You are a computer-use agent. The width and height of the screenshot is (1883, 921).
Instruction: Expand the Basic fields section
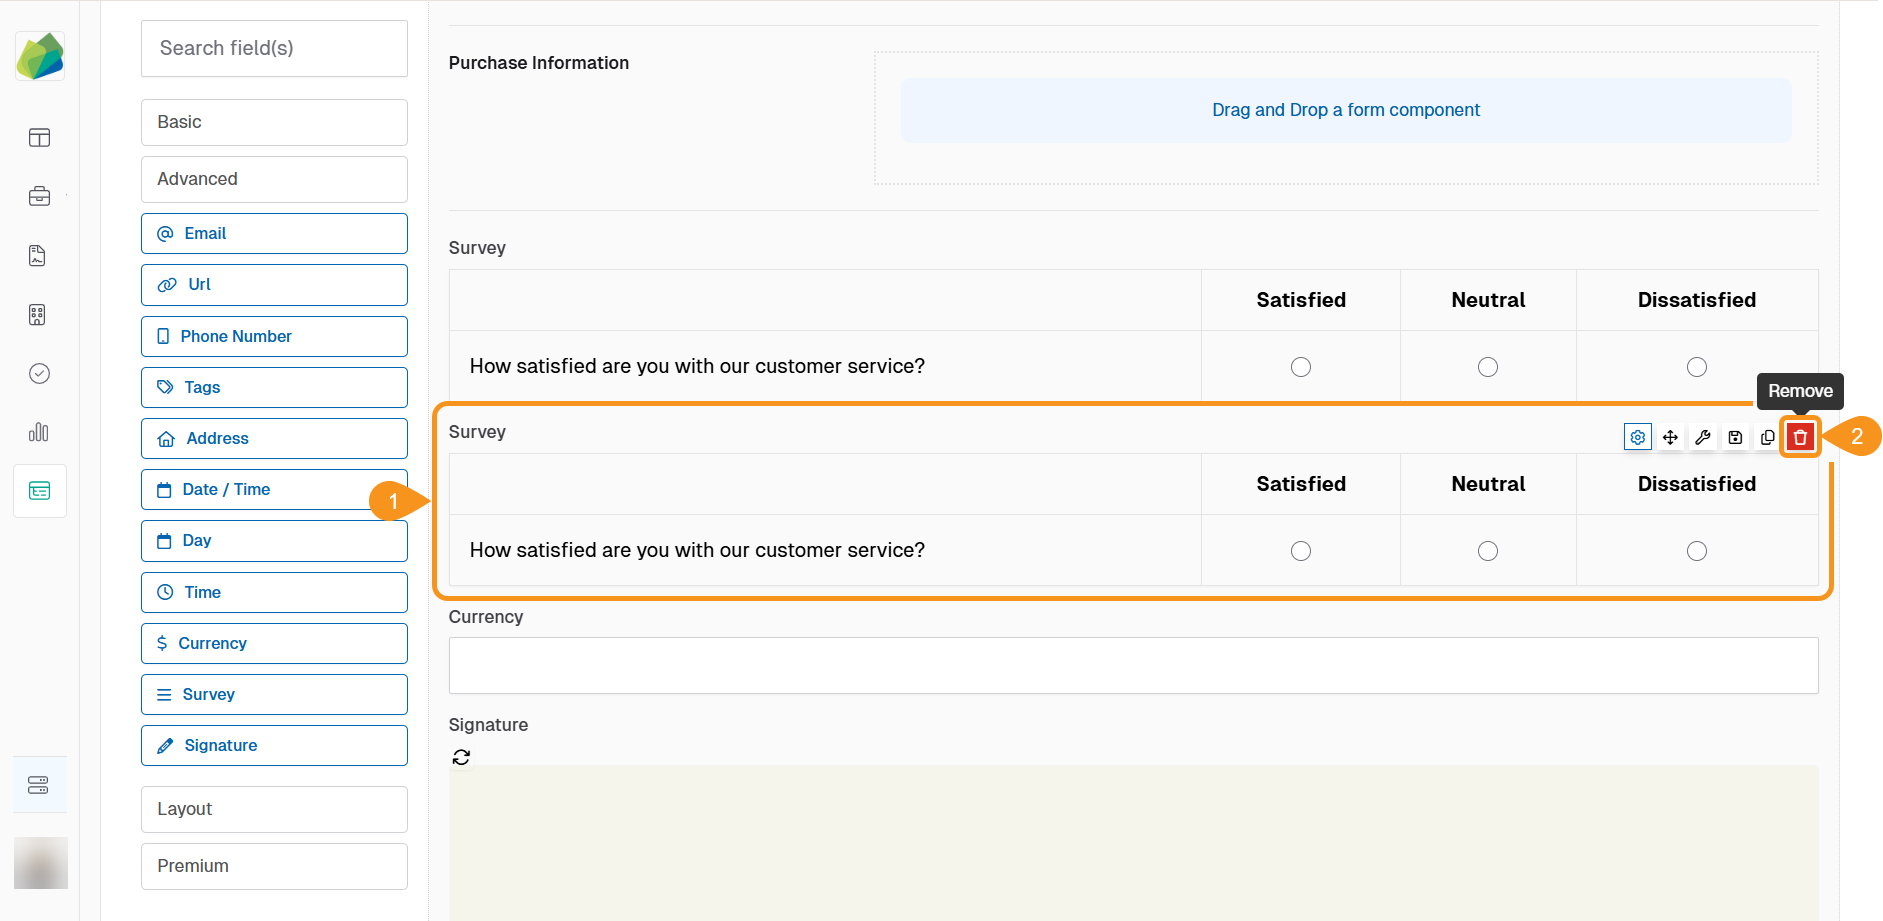click(274, 122)
